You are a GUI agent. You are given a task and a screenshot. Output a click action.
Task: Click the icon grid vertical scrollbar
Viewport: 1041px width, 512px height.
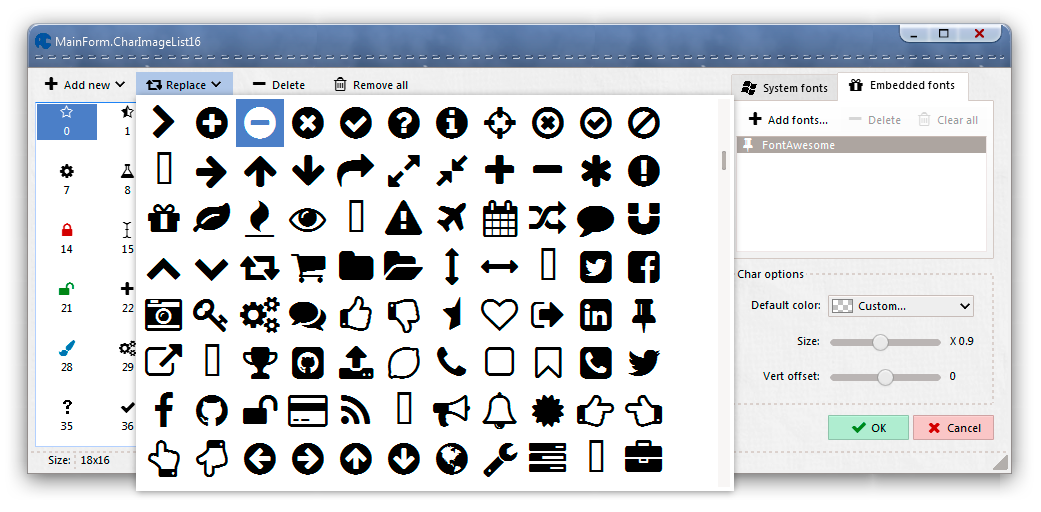(x=724, y=160)
